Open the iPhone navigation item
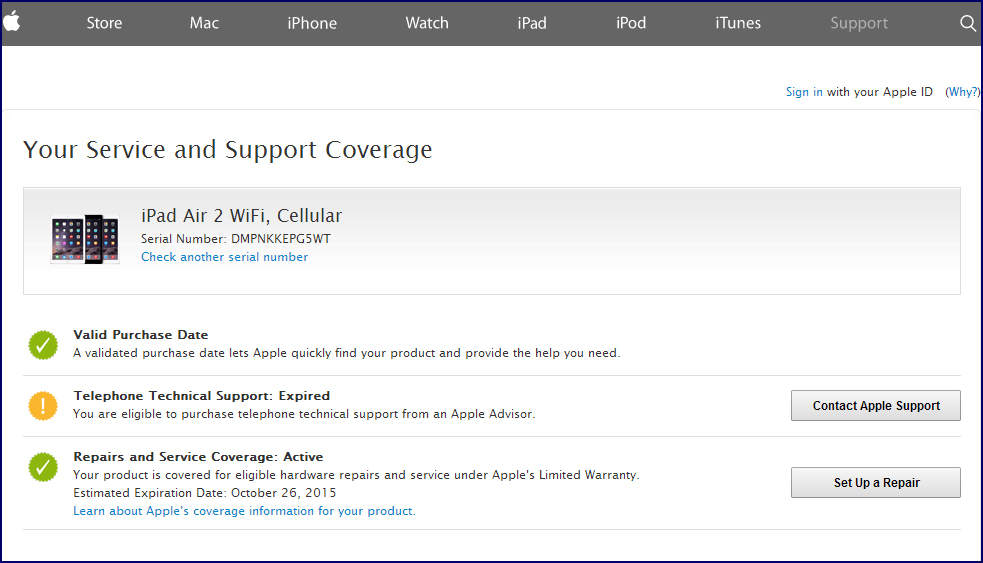Image resolution: width=983 pixels, height=563 pixels. click(312, 23)
